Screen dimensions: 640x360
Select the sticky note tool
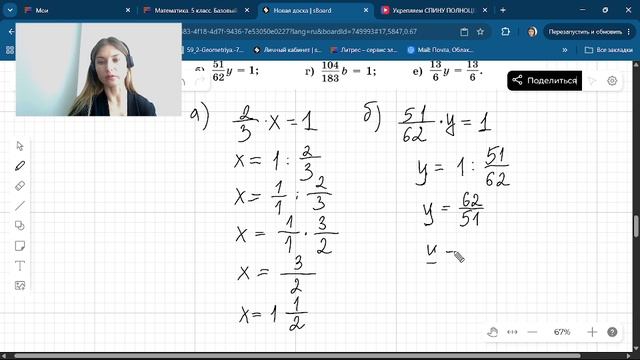click(x=20, y=246)
